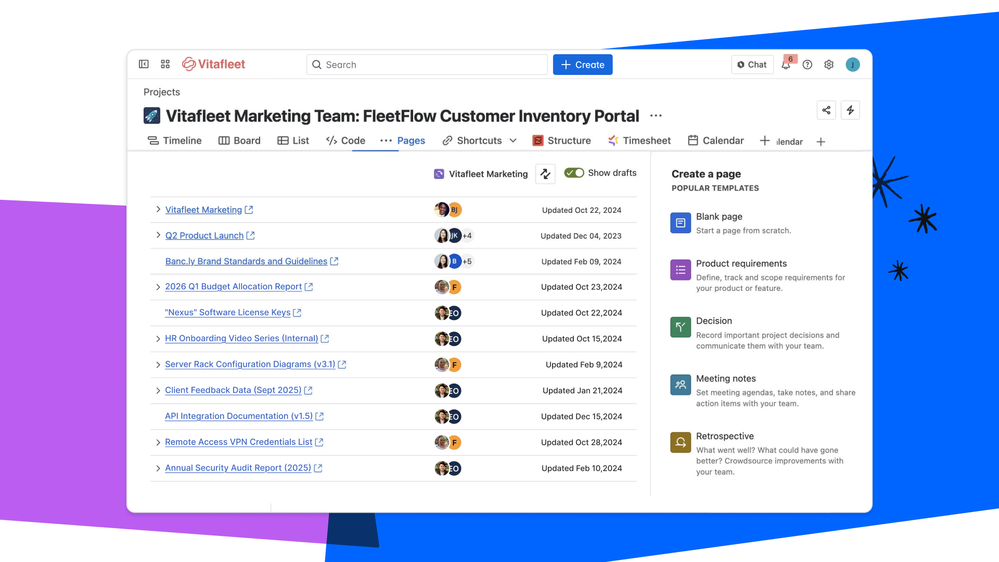The width and height of the screenshot is (999, 562).
Task: Expand the Client Feedback Data row
Action: (158, 391)
